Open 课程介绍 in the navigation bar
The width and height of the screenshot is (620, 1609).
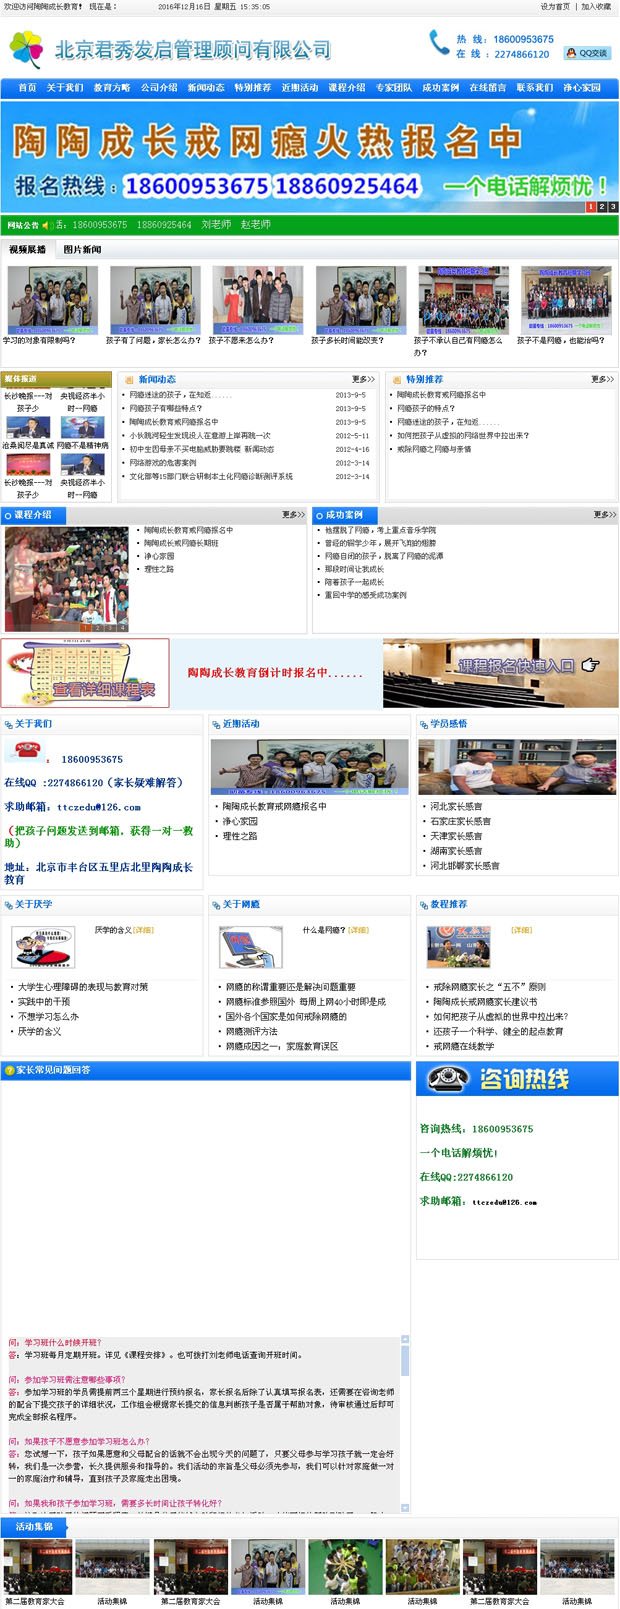pos(347,88)
